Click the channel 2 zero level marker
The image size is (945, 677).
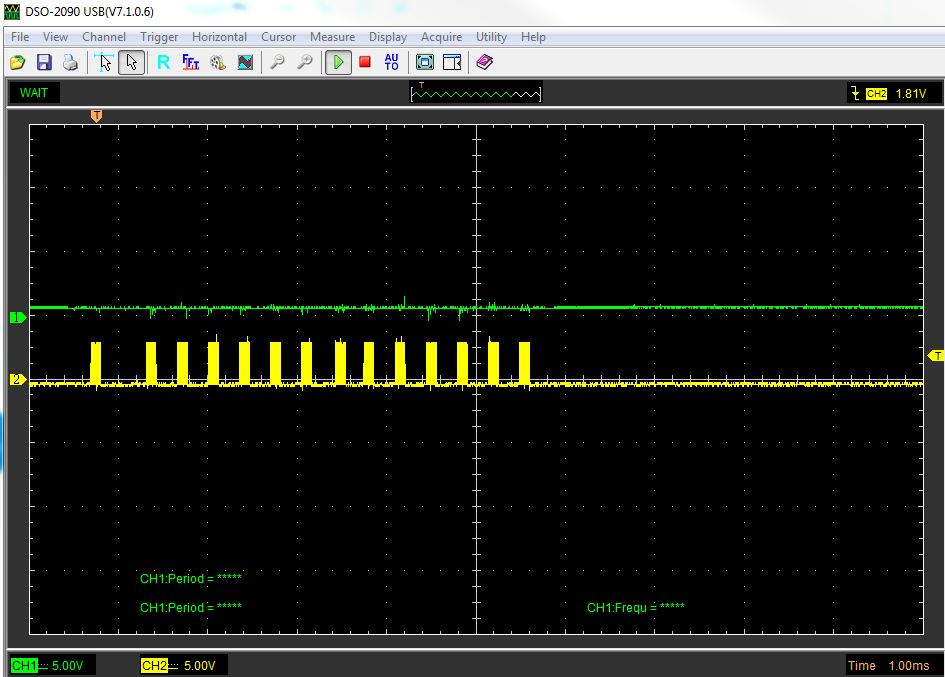pos(17,379)
